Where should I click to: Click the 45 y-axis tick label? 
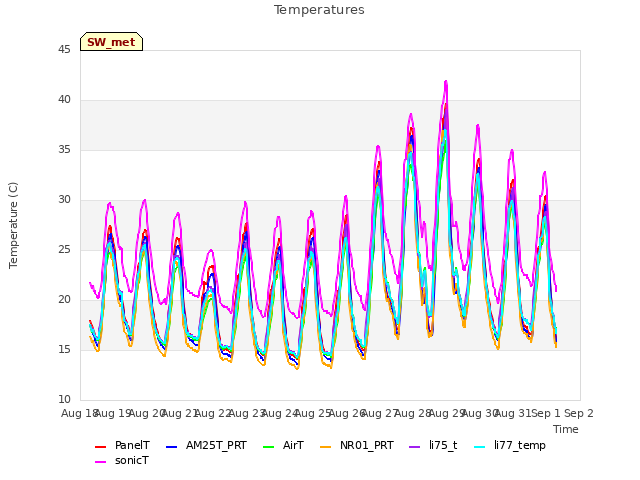[64, 50]
